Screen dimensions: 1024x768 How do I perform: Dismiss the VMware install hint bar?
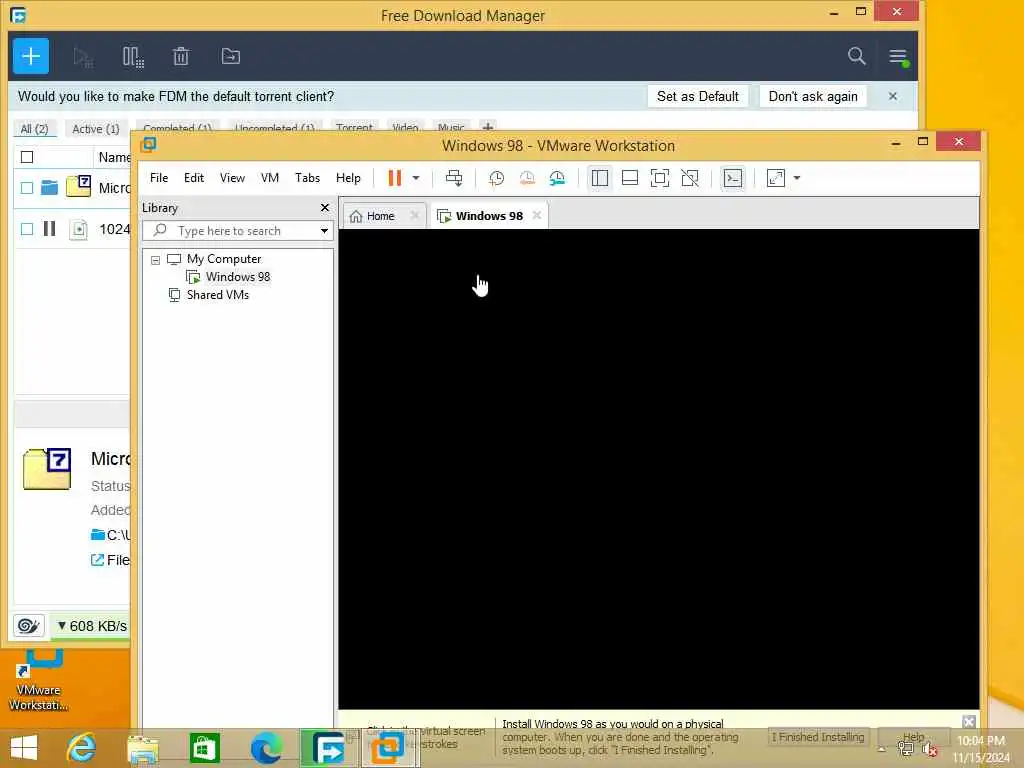[968, 722]
